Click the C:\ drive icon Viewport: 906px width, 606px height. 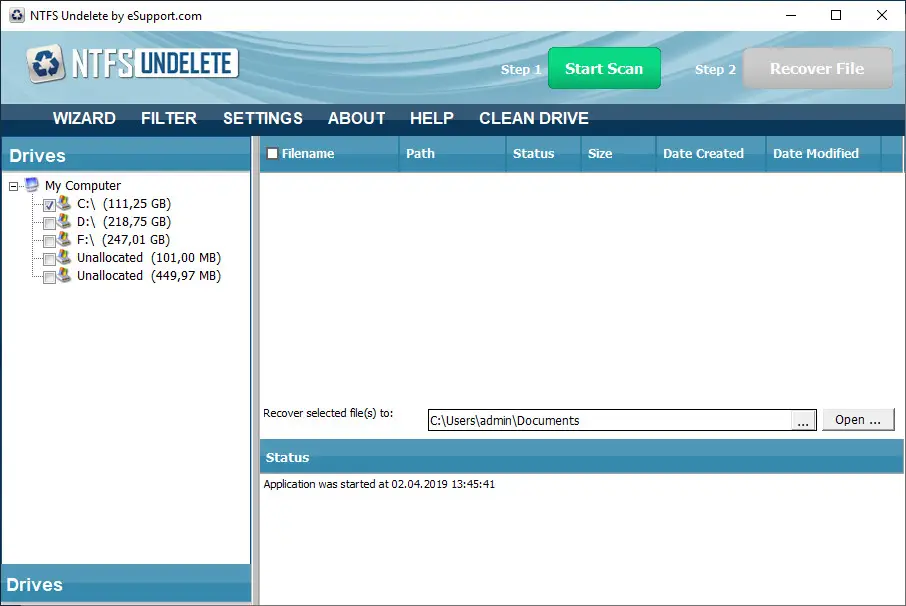(x=64, y=203)
